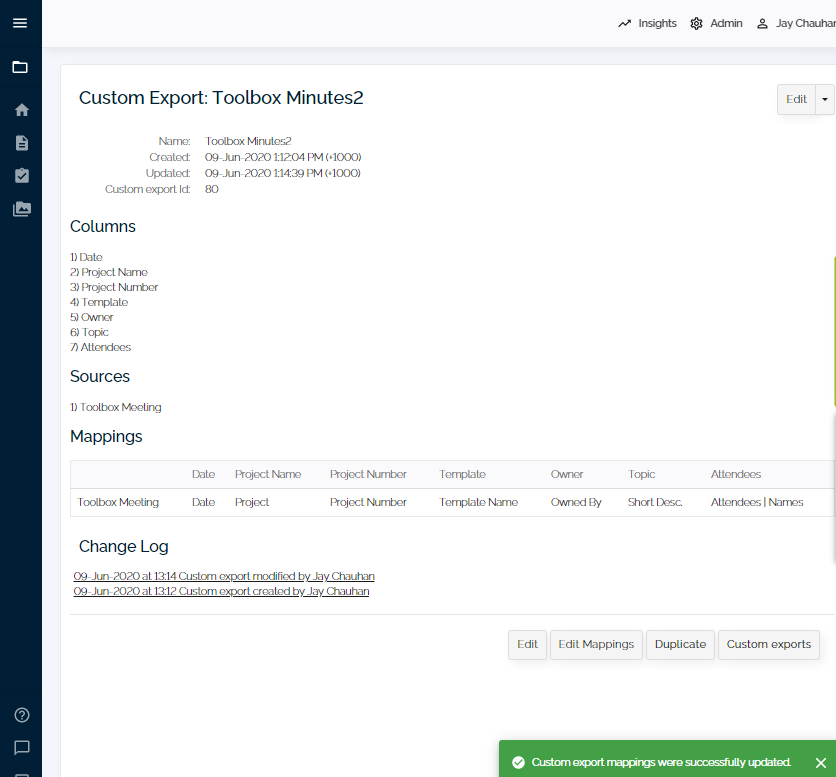
Task: Click the 'Short Desc.' mapping cell
Action: click(655, 502)
